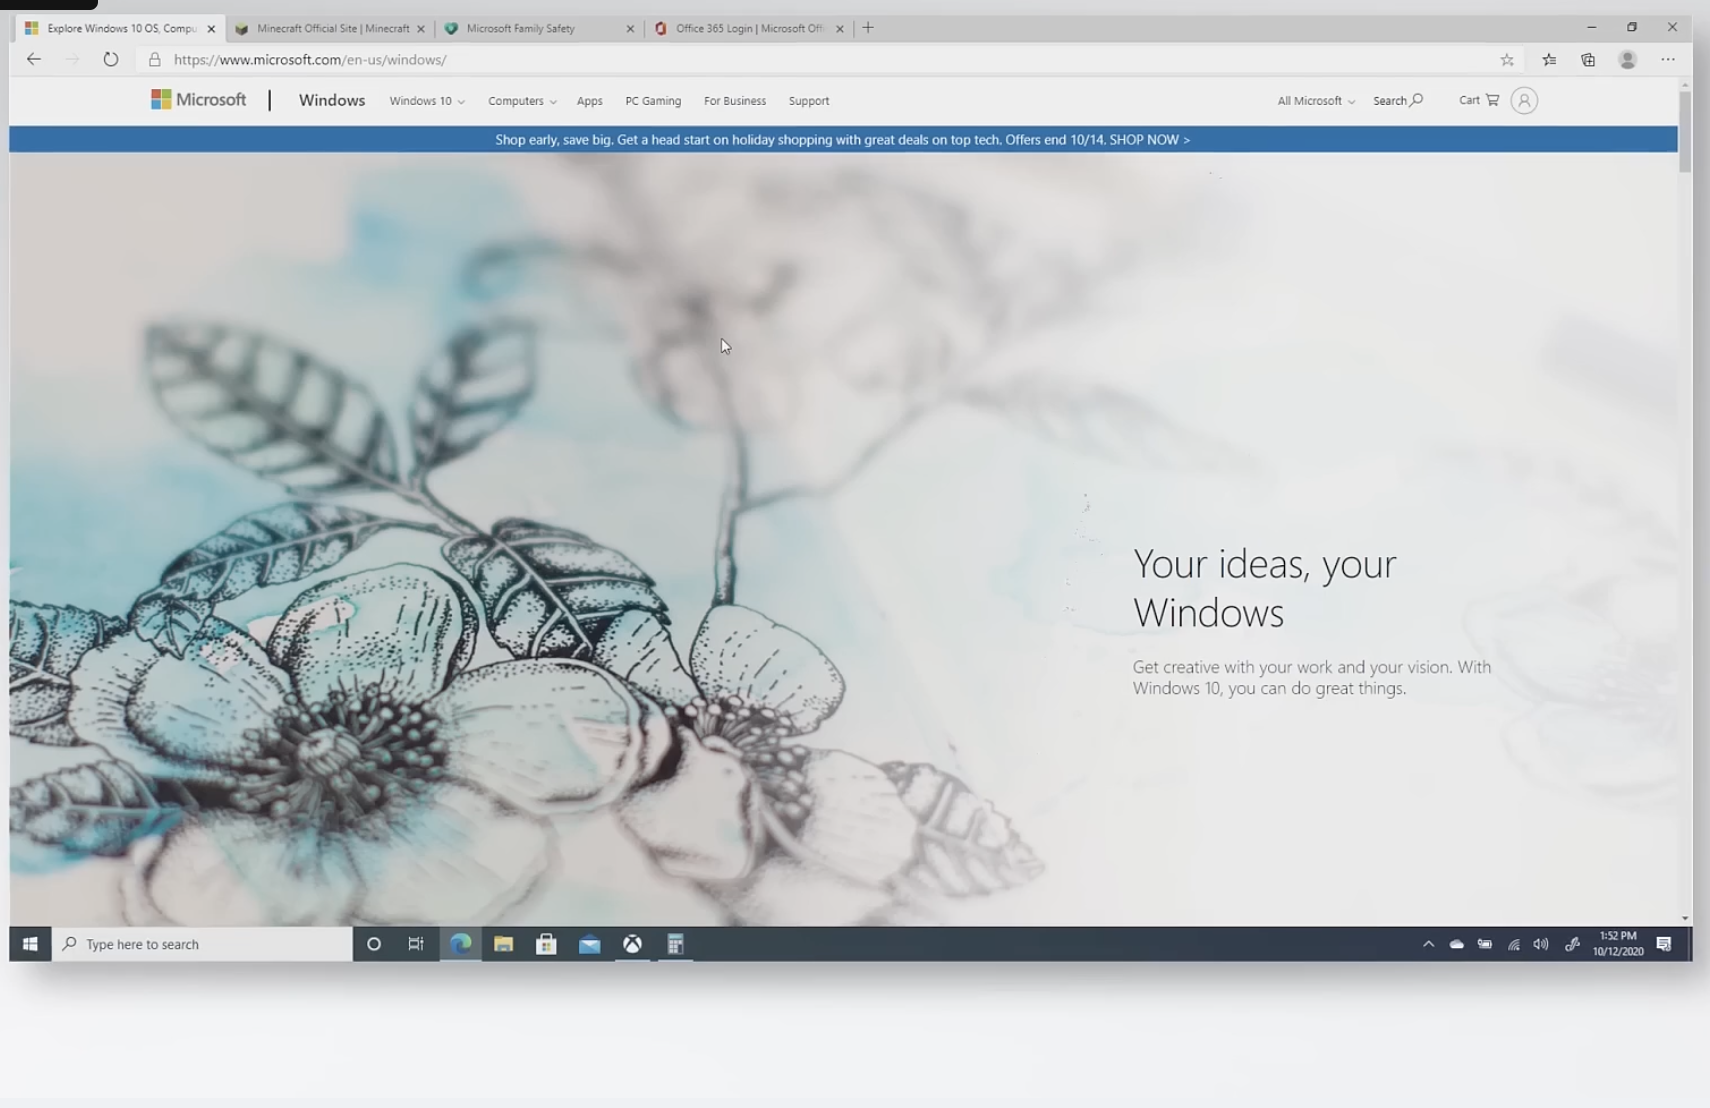The image size is (1710, 1108).
Task: Close the Microsoft Family Safety tab
Action: click(x=630, y=29)
